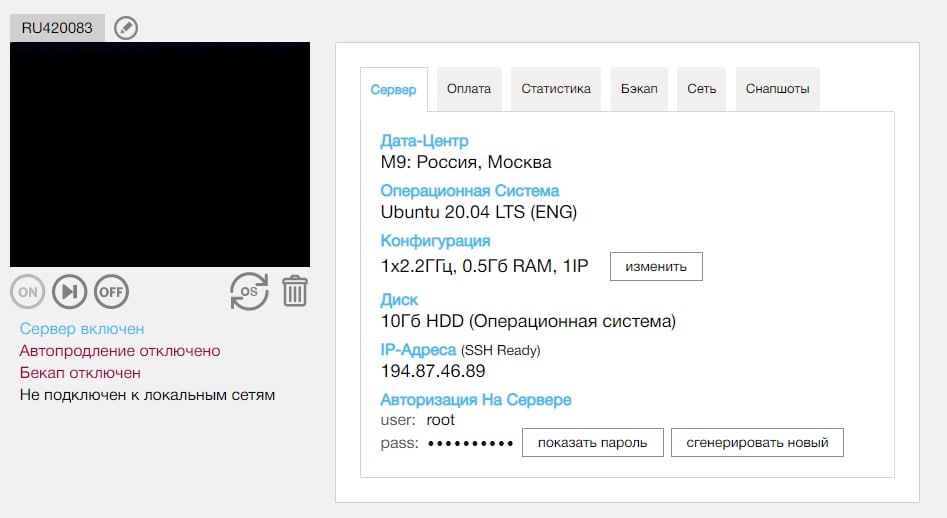Click the Операционная Система heading
The height and width of the screenshot is (518, 947).
click(469, 191)
